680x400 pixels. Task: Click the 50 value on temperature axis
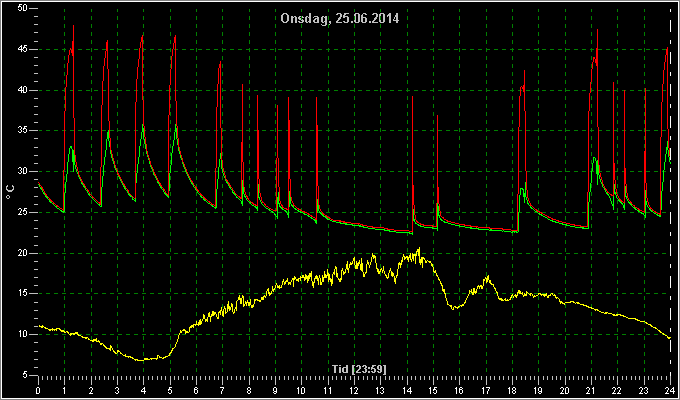(23, 8)
